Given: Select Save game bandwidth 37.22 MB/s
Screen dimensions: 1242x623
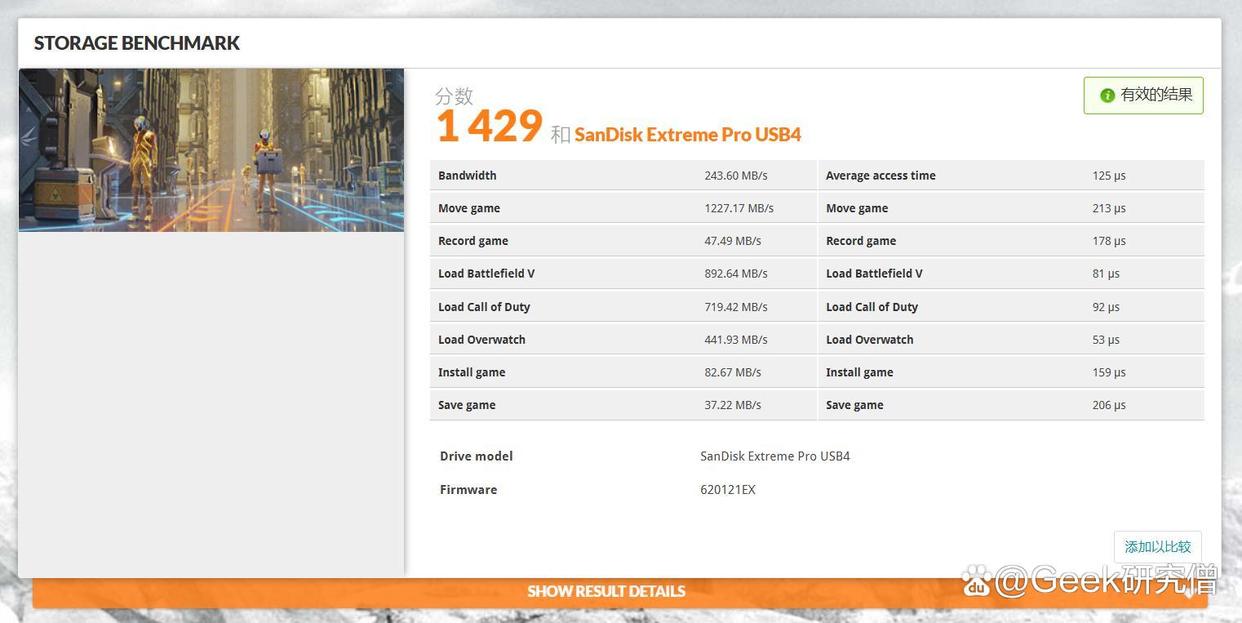Looking at the screenshot, I should (733, 405).
